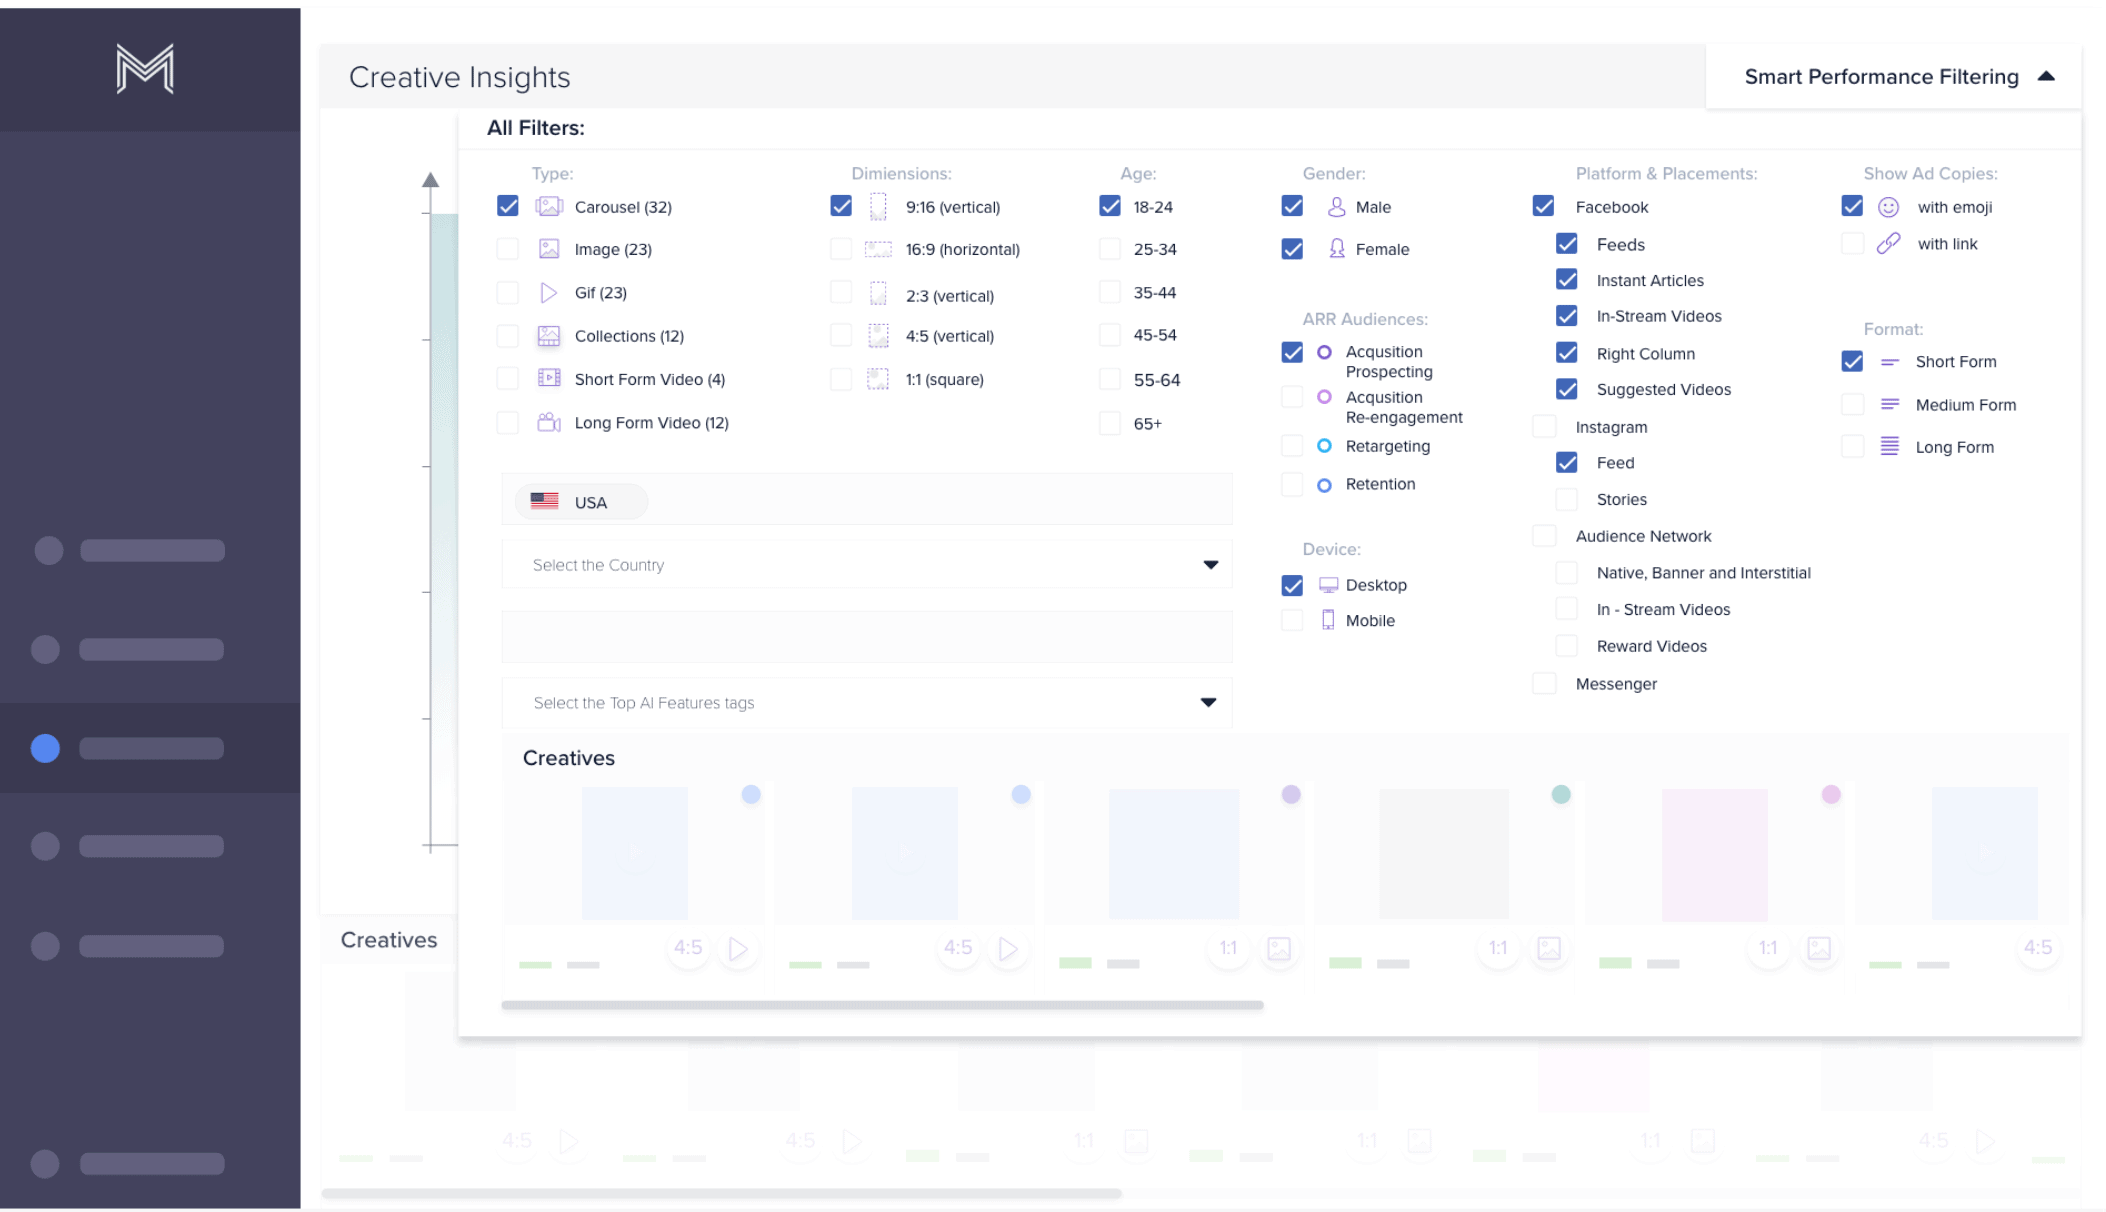Viewport: 2106px width, 1212px height.
Task: Click the USA country tag
Action: 582,502
